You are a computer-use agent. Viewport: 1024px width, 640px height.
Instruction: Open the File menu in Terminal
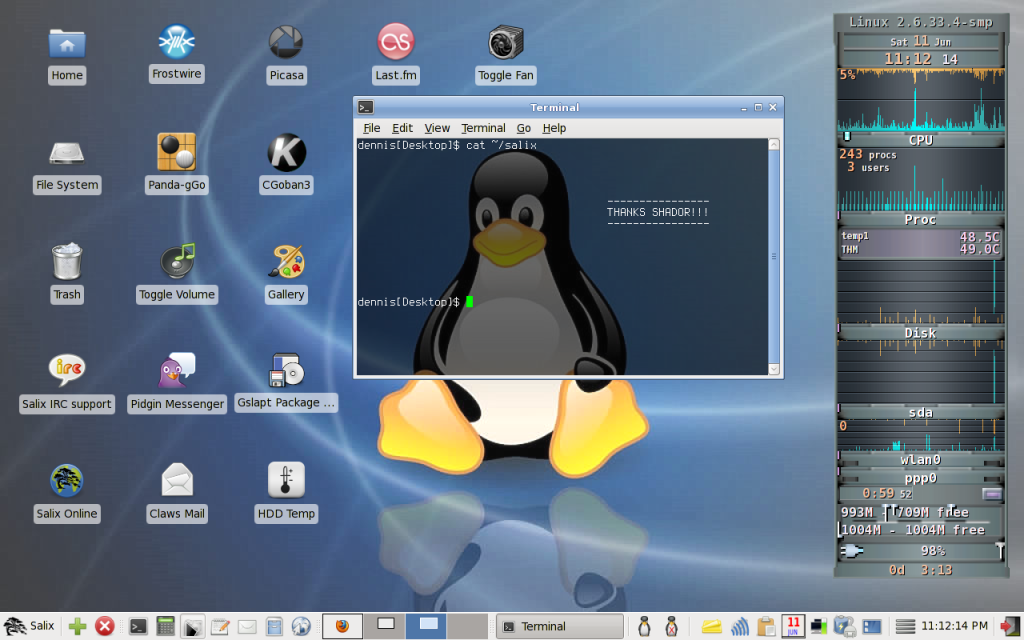pos(372,128)
